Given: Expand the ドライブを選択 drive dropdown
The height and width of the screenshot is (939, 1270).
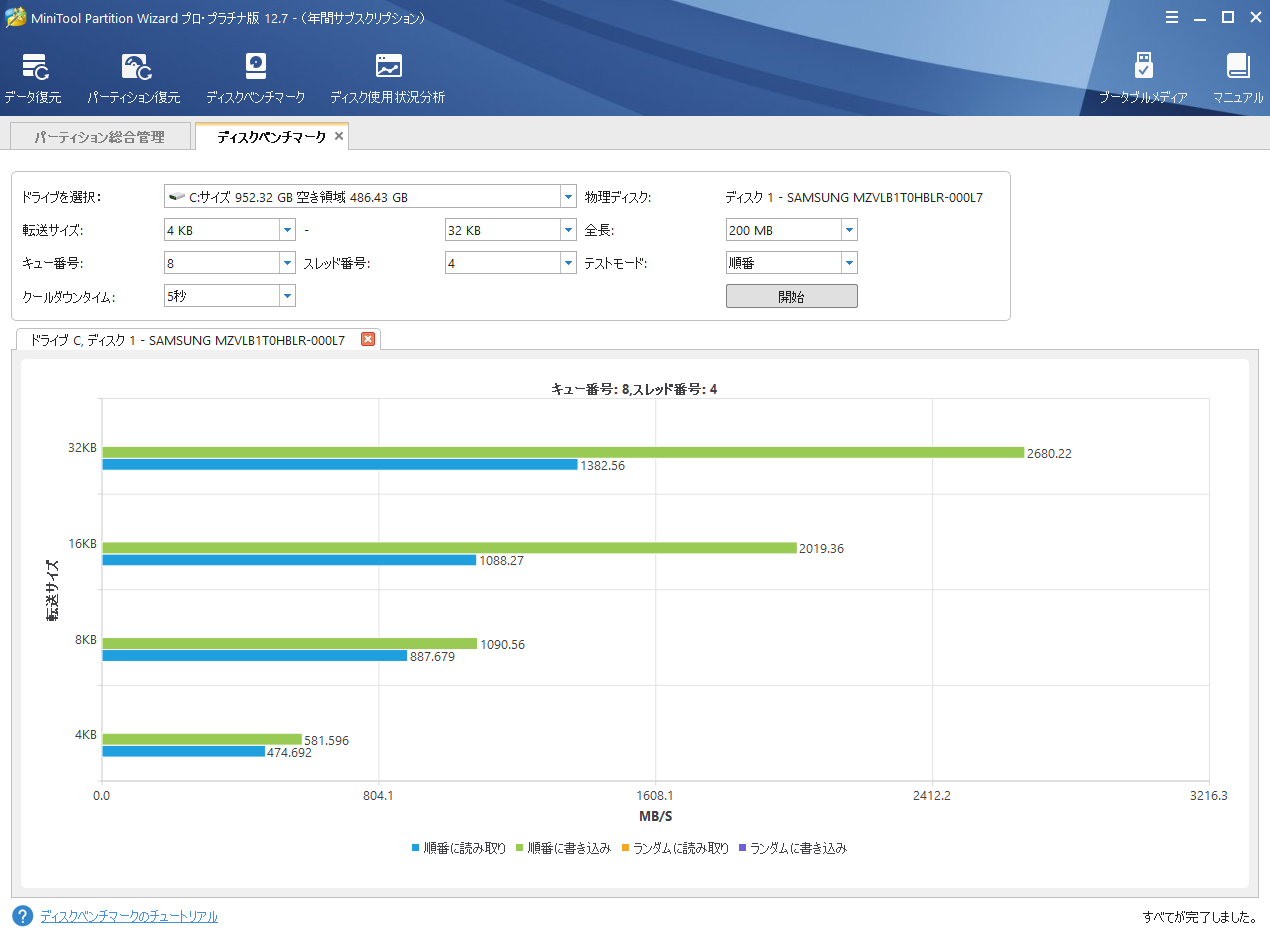Looking at the screenshot, I should point(568,197).
